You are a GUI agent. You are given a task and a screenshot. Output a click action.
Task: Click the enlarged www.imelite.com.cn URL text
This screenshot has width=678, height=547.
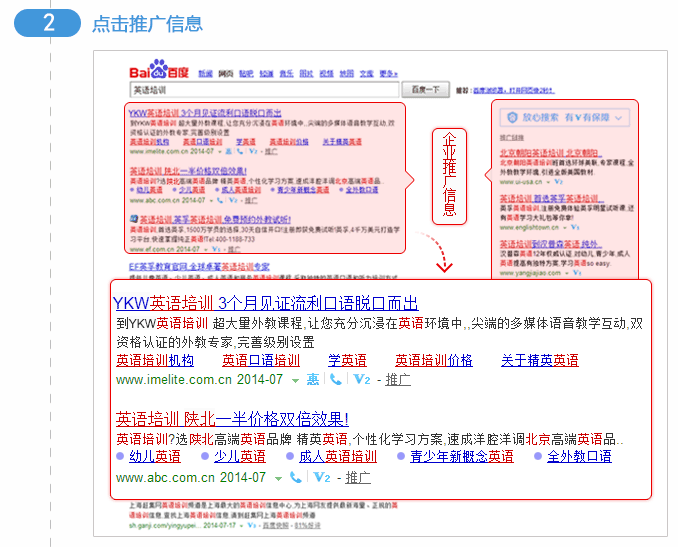coord(174,380)
